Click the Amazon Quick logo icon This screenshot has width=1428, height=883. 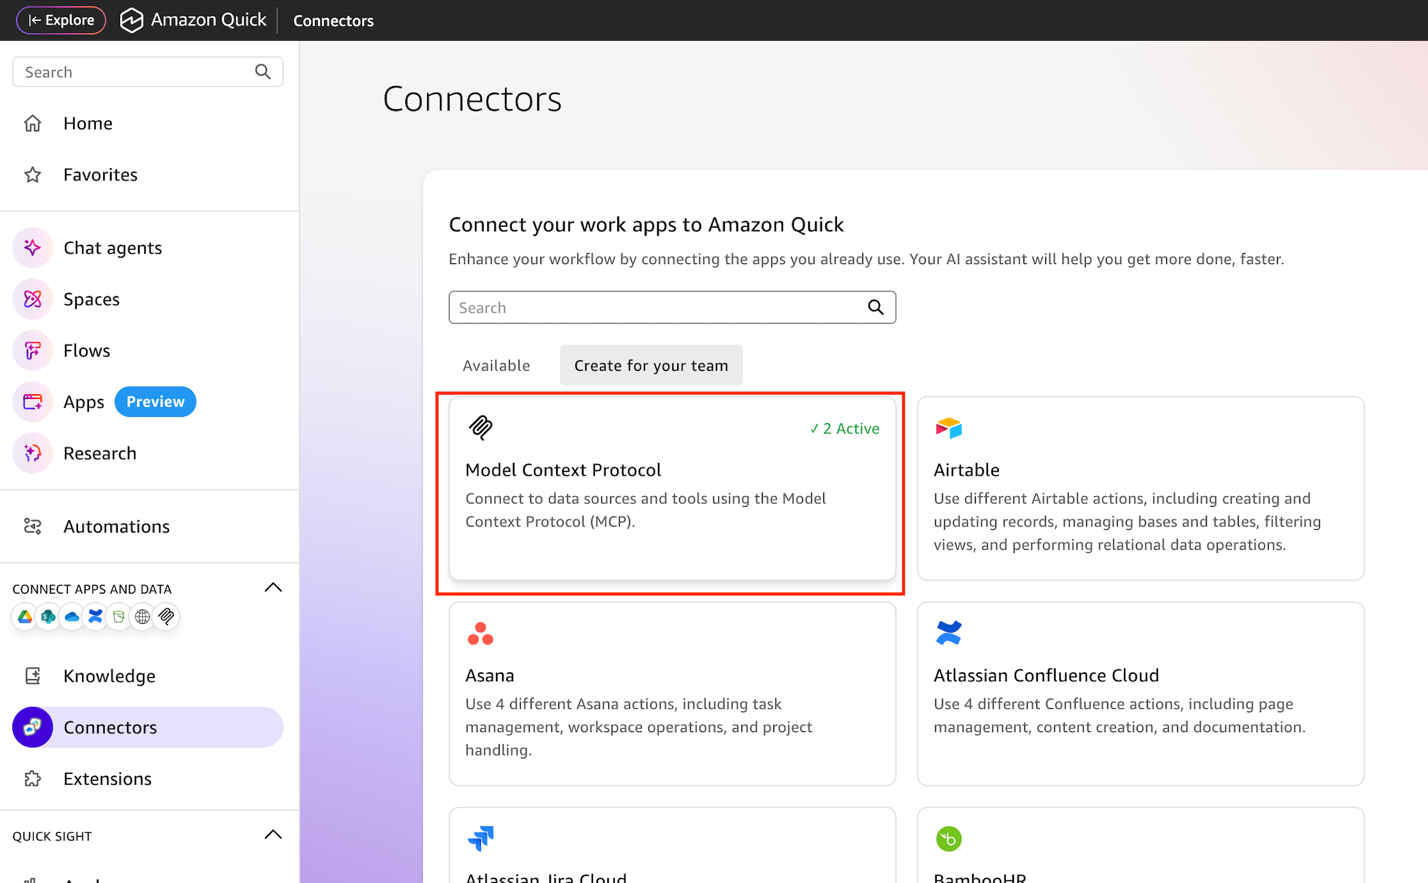(132, 20)
